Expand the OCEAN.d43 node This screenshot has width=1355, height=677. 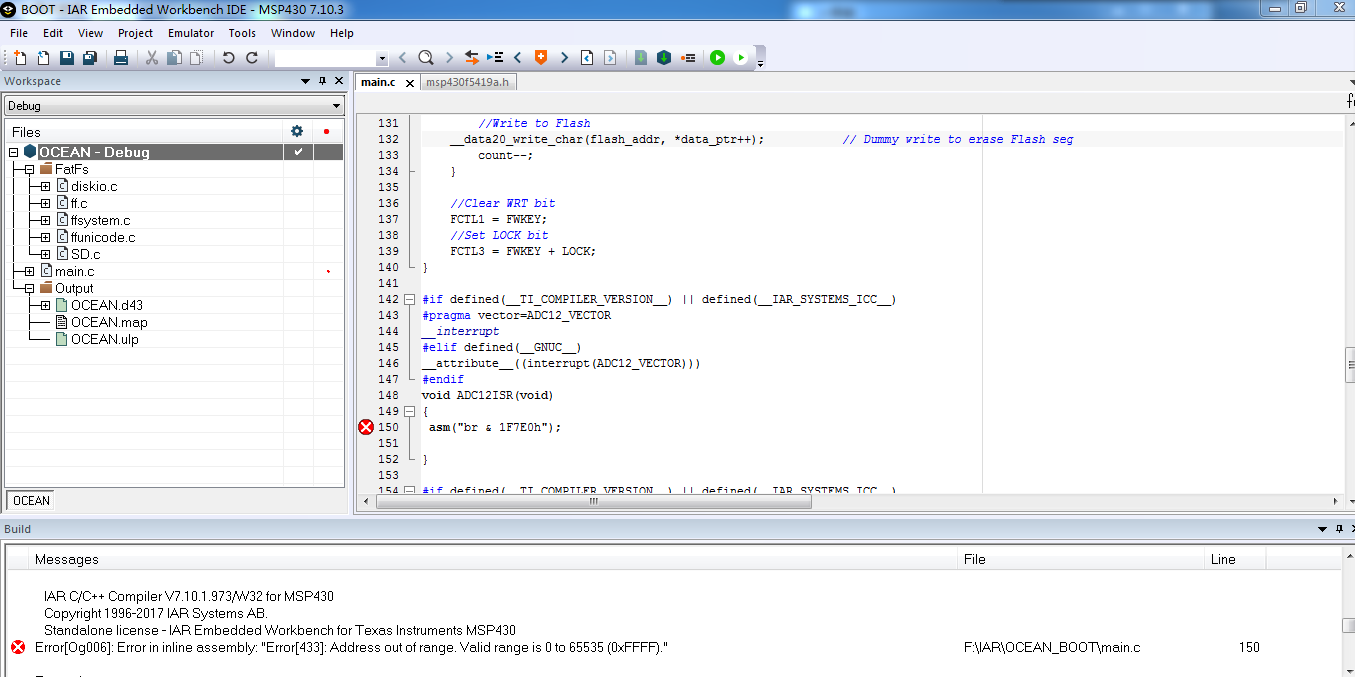45,305
